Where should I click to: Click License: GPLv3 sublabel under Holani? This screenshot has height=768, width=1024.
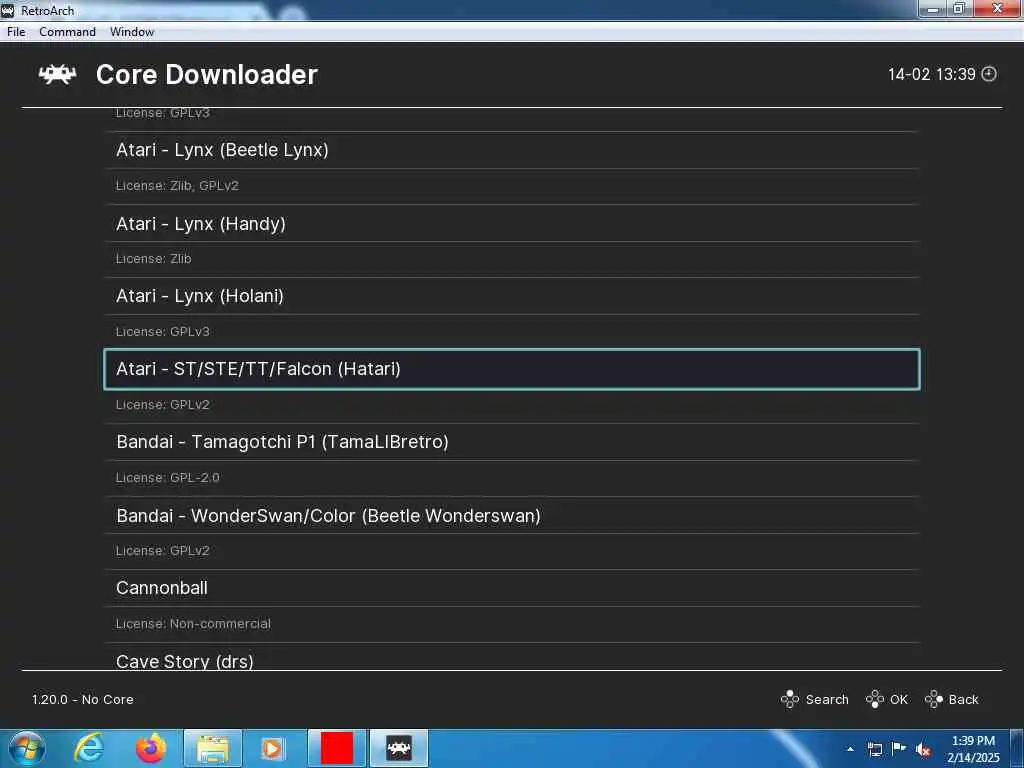pyautogui.click(x=163, y=332)
